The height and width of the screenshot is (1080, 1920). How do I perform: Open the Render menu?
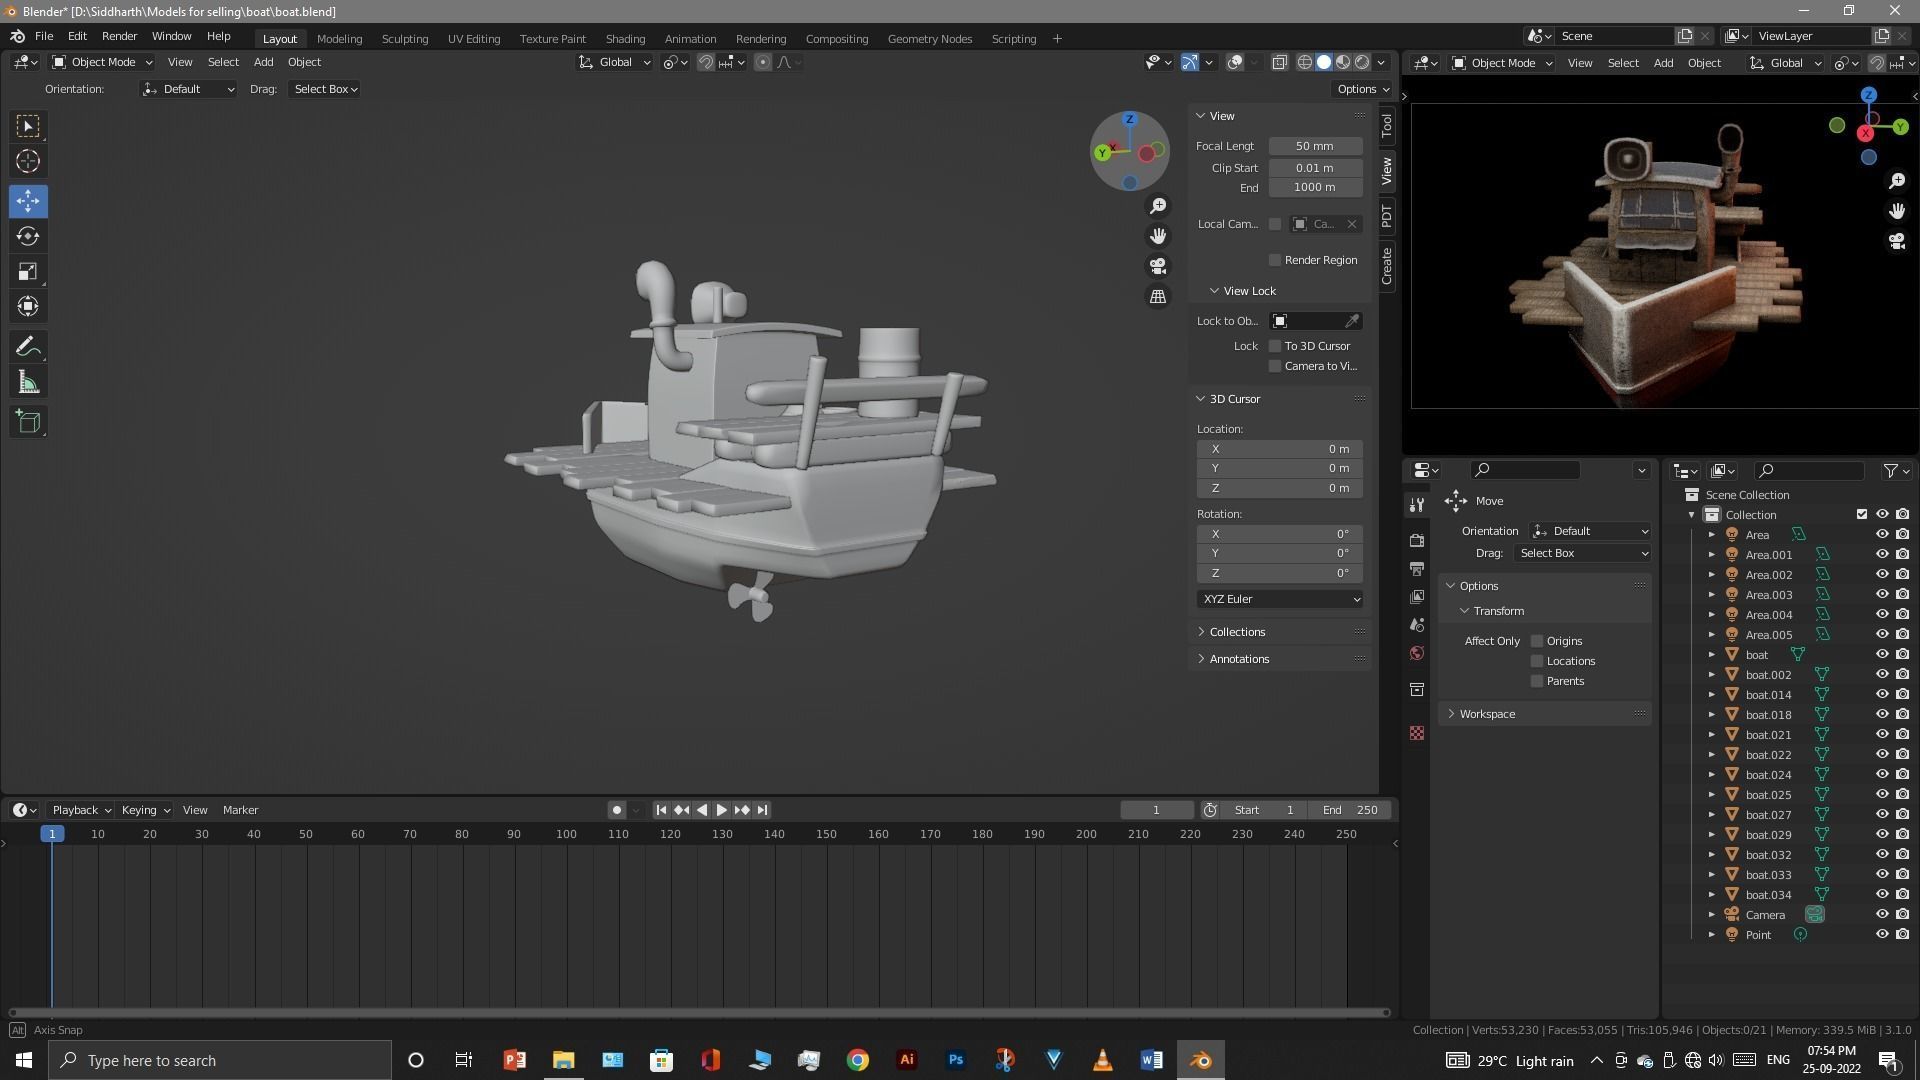[119, 37]
